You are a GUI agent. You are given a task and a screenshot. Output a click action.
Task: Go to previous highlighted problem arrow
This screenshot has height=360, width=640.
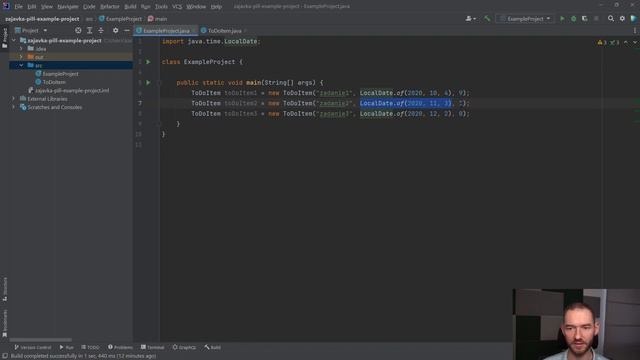[626, 42]
